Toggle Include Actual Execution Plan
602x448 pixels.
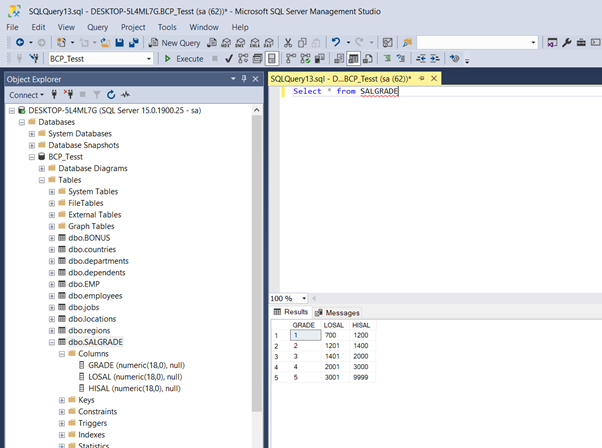pyautogui.click(x=291, y=58)
